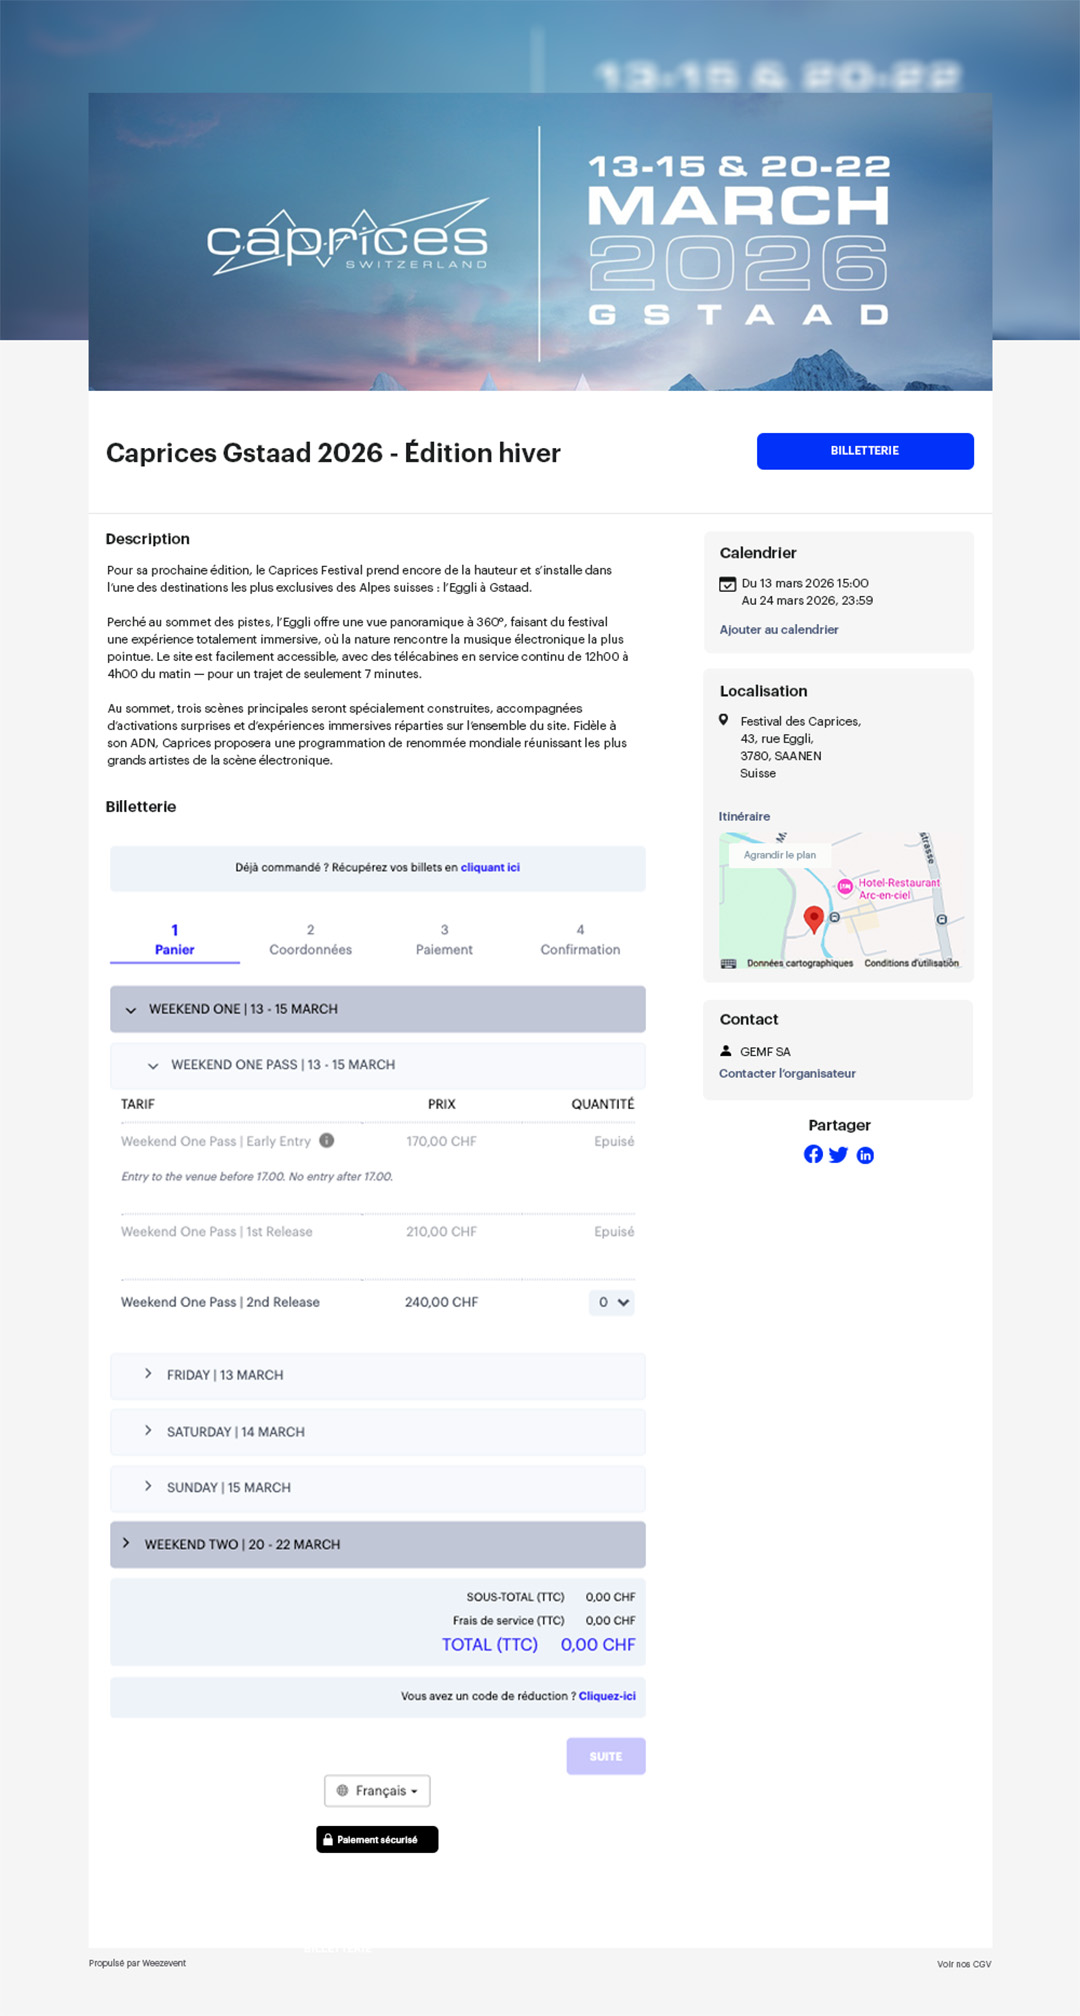Viewport: 1080px width, 2016px height.
Task: Select the Panier step tab
Action: 175,940
